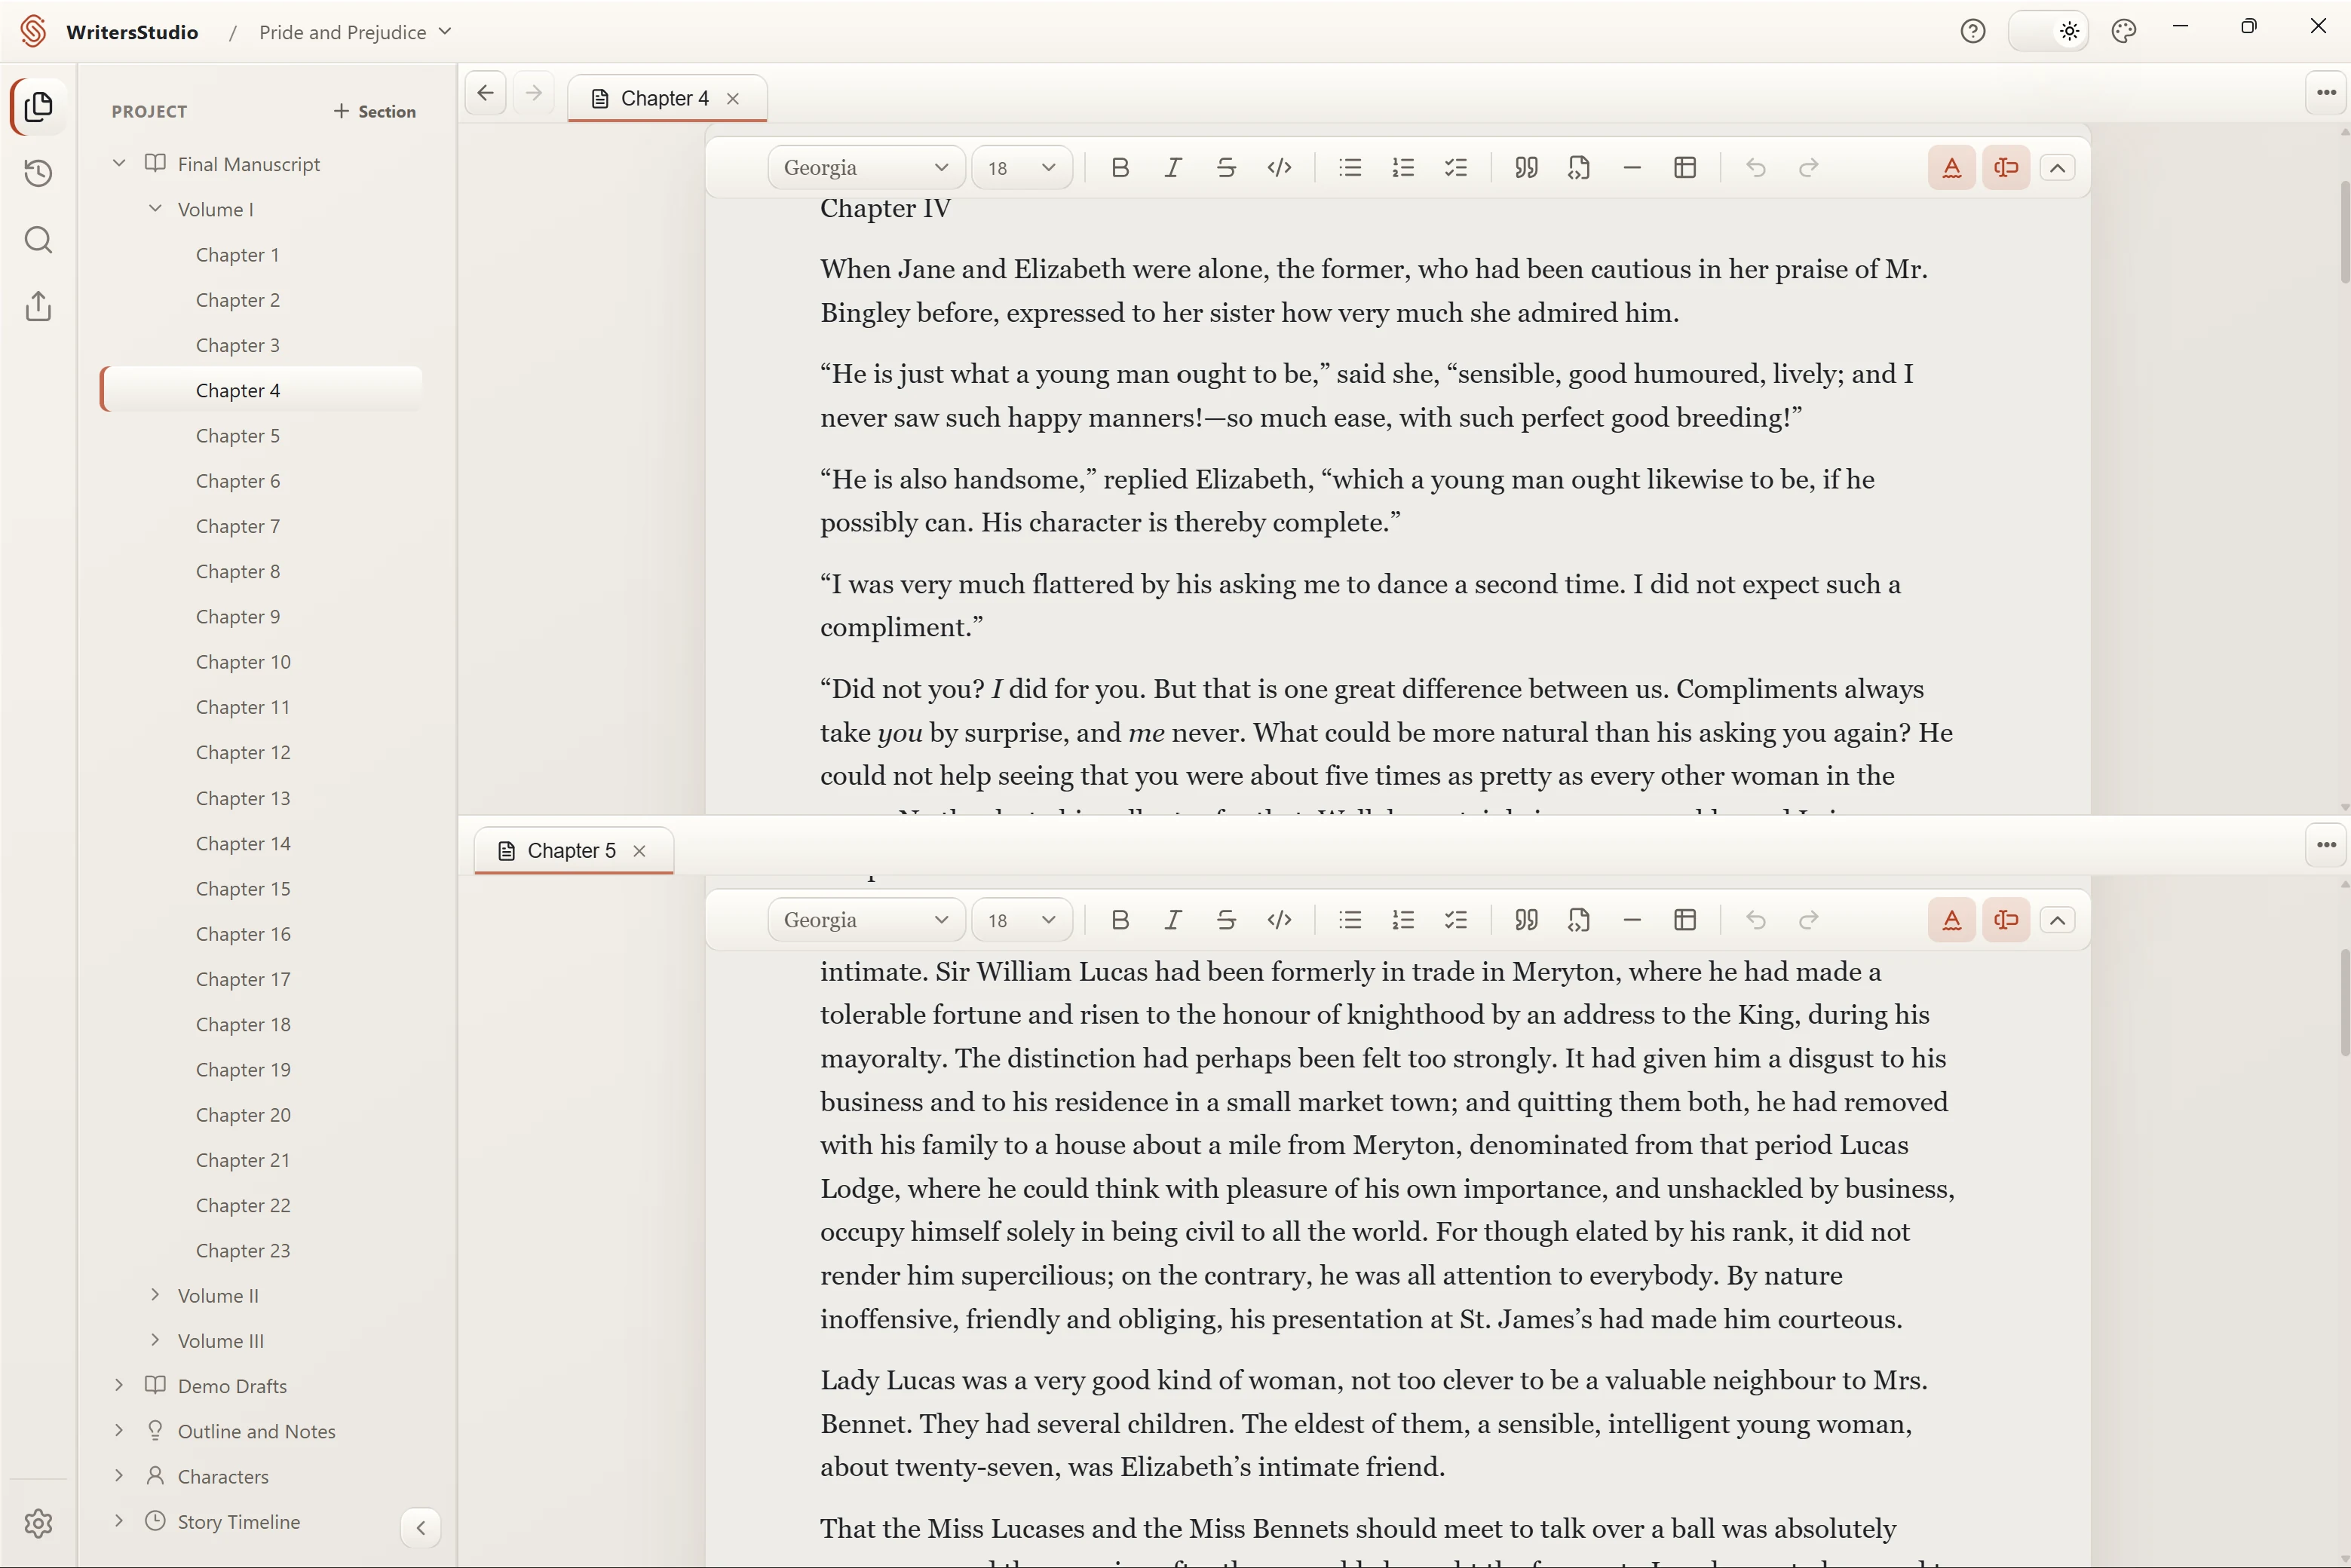Screen dimensions: 2351x1568
Task: Open more options for Chapter 5 pane
Action: tap(2326, 845)
